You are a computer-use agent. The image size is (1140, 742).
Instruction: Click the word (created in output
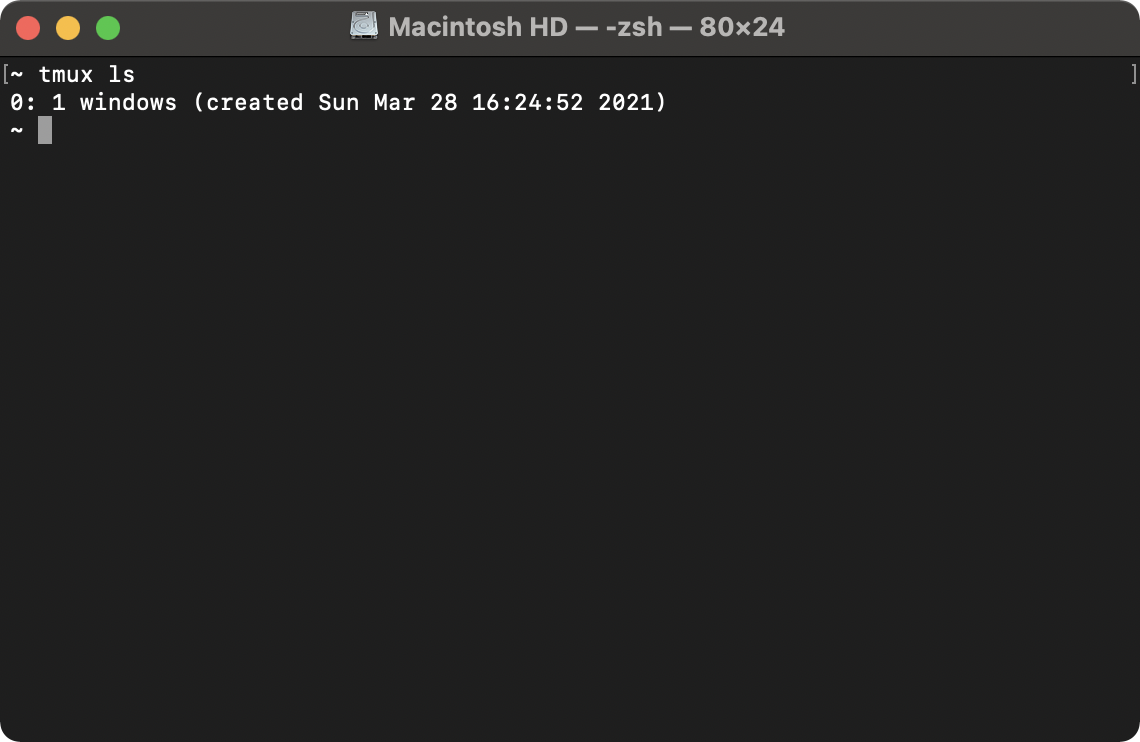(x=248, y=102)
